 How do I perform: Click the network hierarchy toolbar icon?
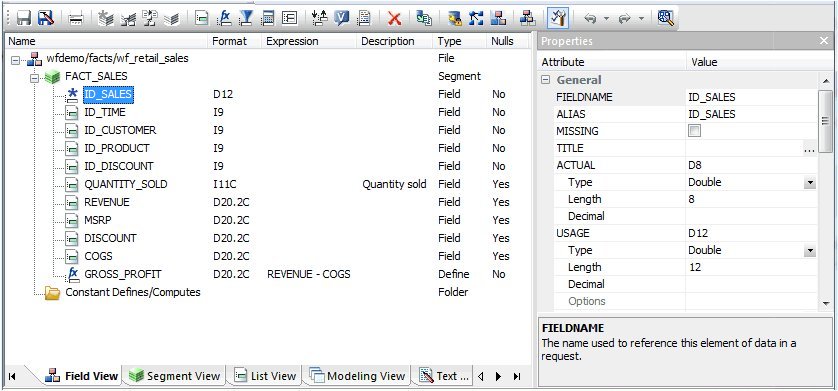point(527,19)
